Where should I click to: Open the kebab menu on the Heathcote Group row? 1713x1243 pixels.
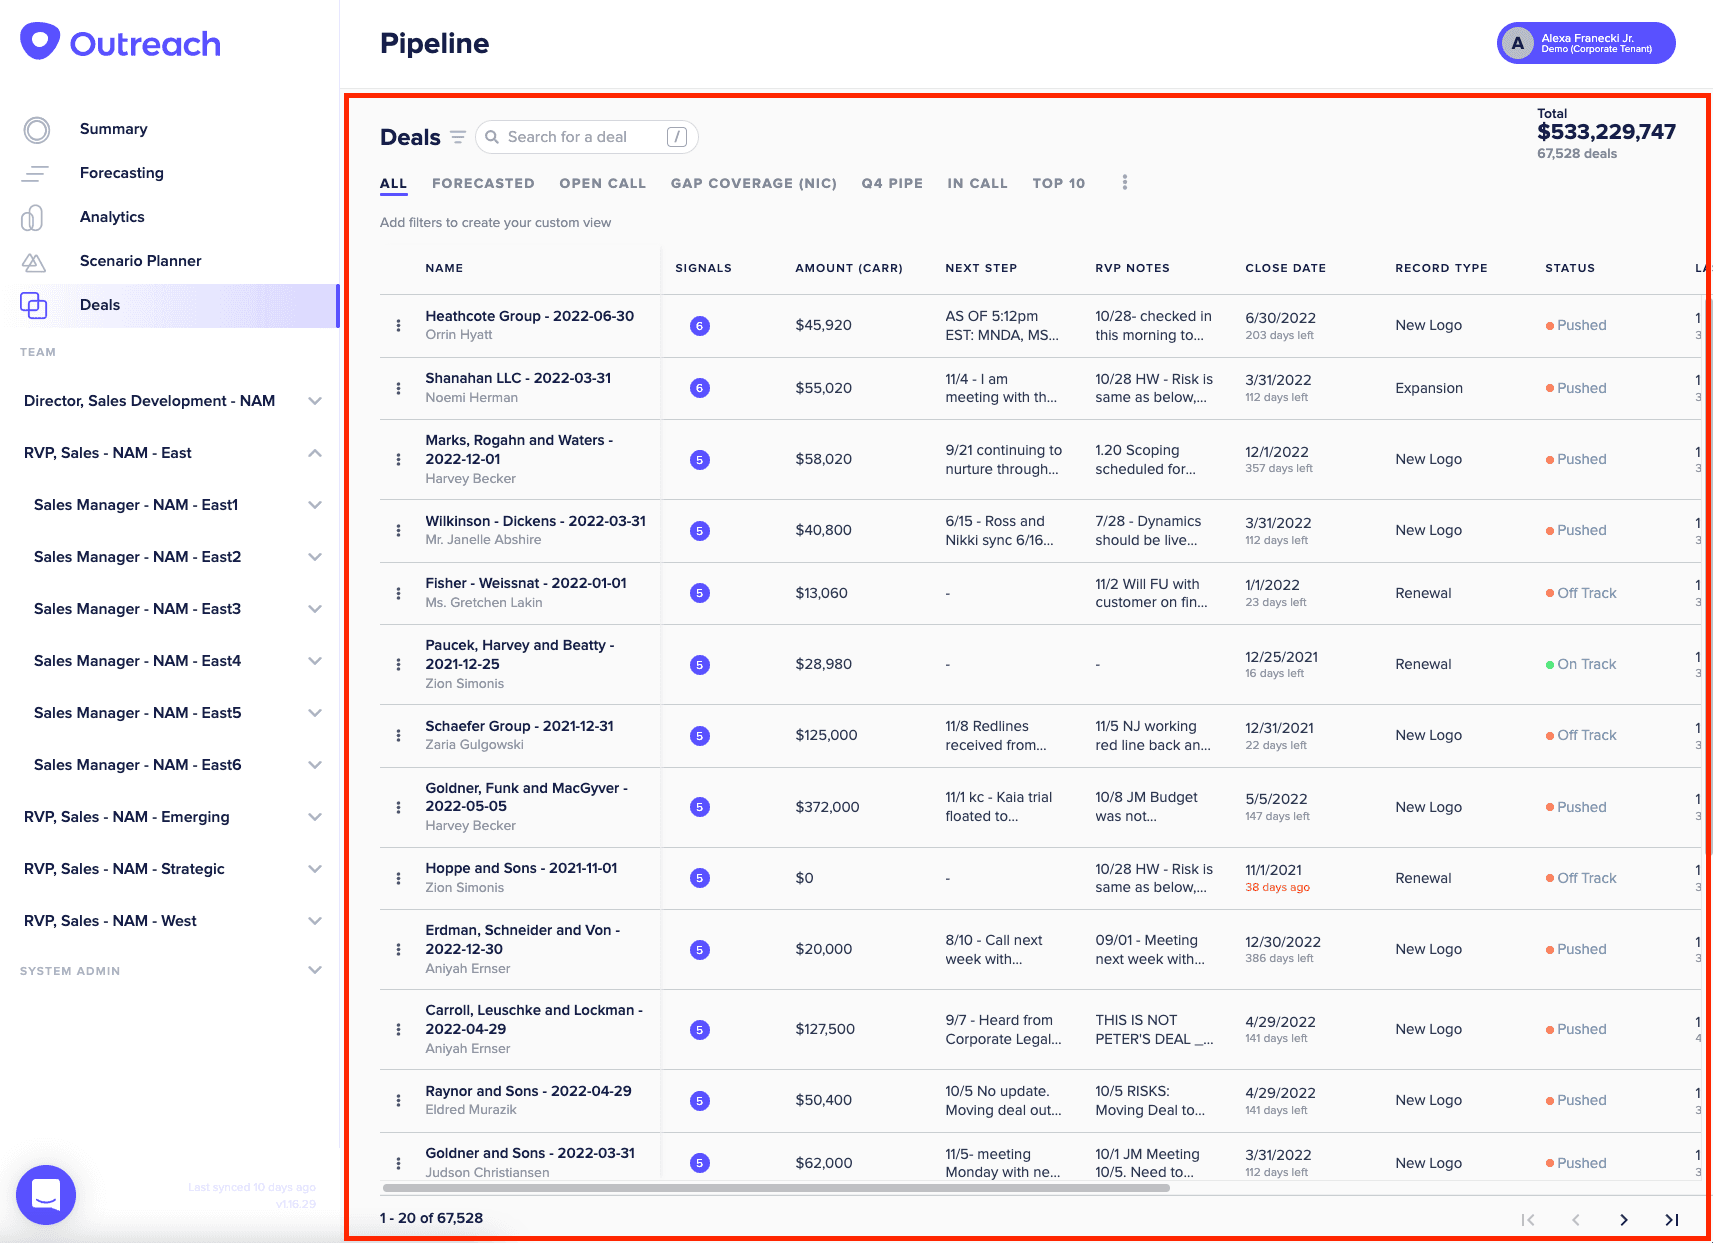[x=397, y=325]
